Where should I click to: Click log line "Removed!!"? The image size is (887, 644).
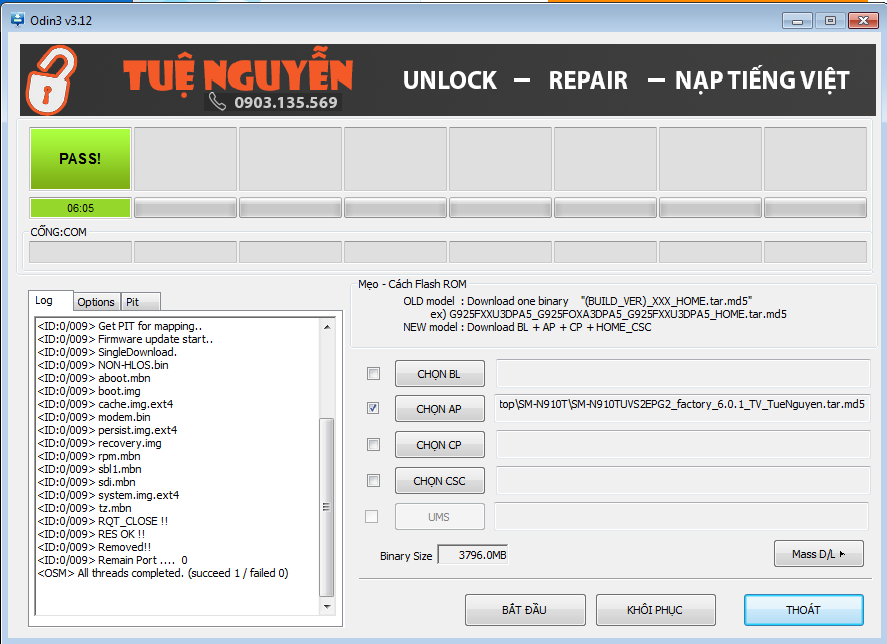tap(94, 547)
